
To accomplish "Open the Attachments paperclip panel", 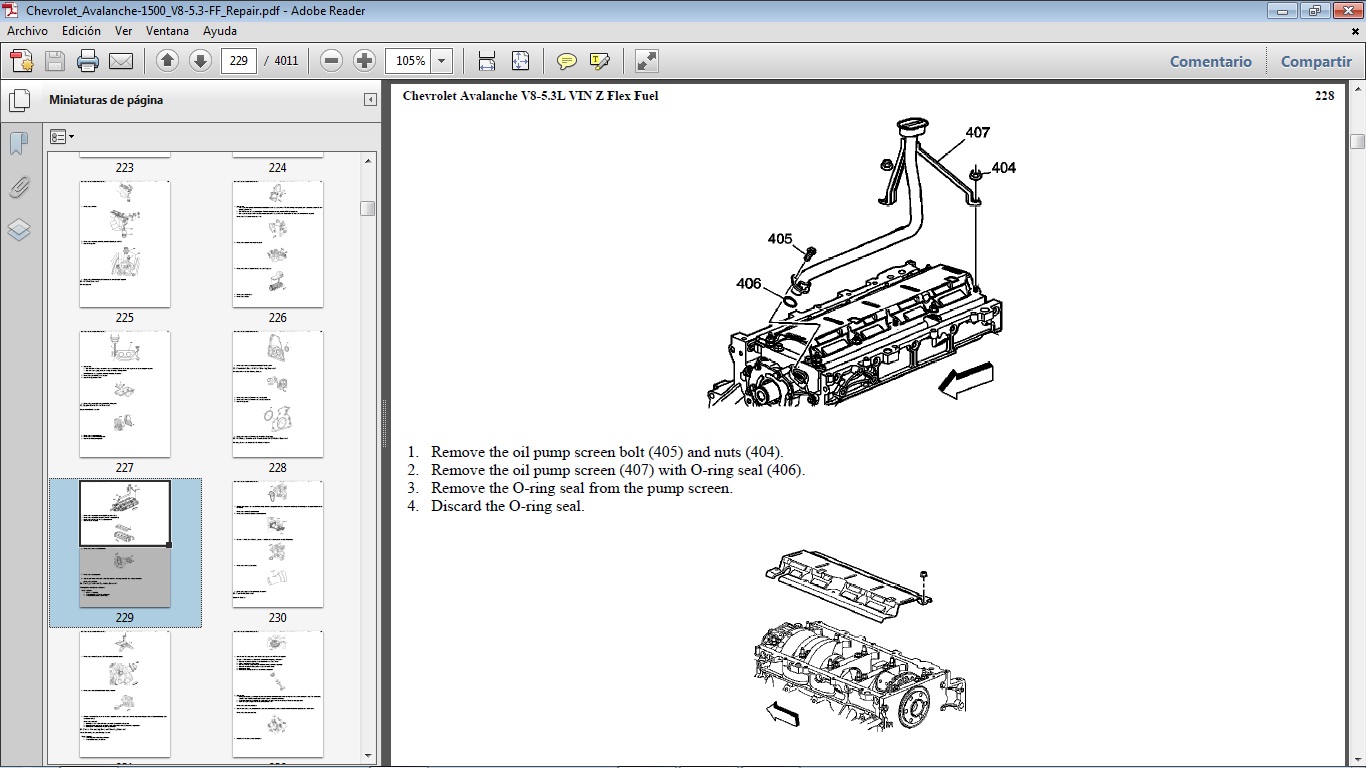I will (19, 187).
